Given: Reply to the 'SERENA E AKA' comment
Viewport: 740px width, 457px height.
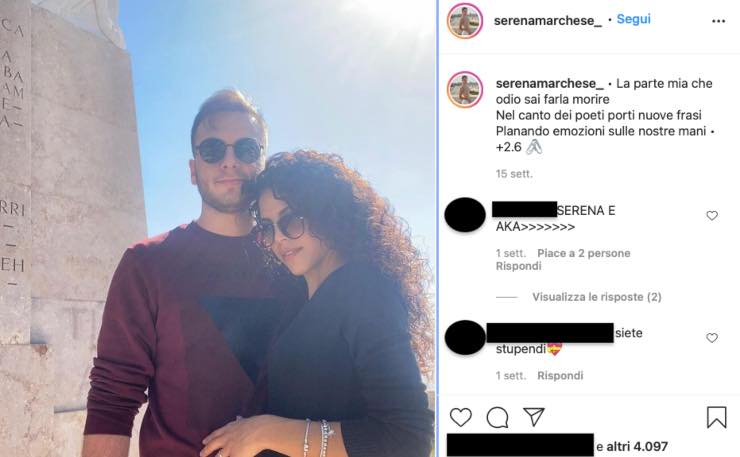Looking at the screenshot, I should 518,266.
